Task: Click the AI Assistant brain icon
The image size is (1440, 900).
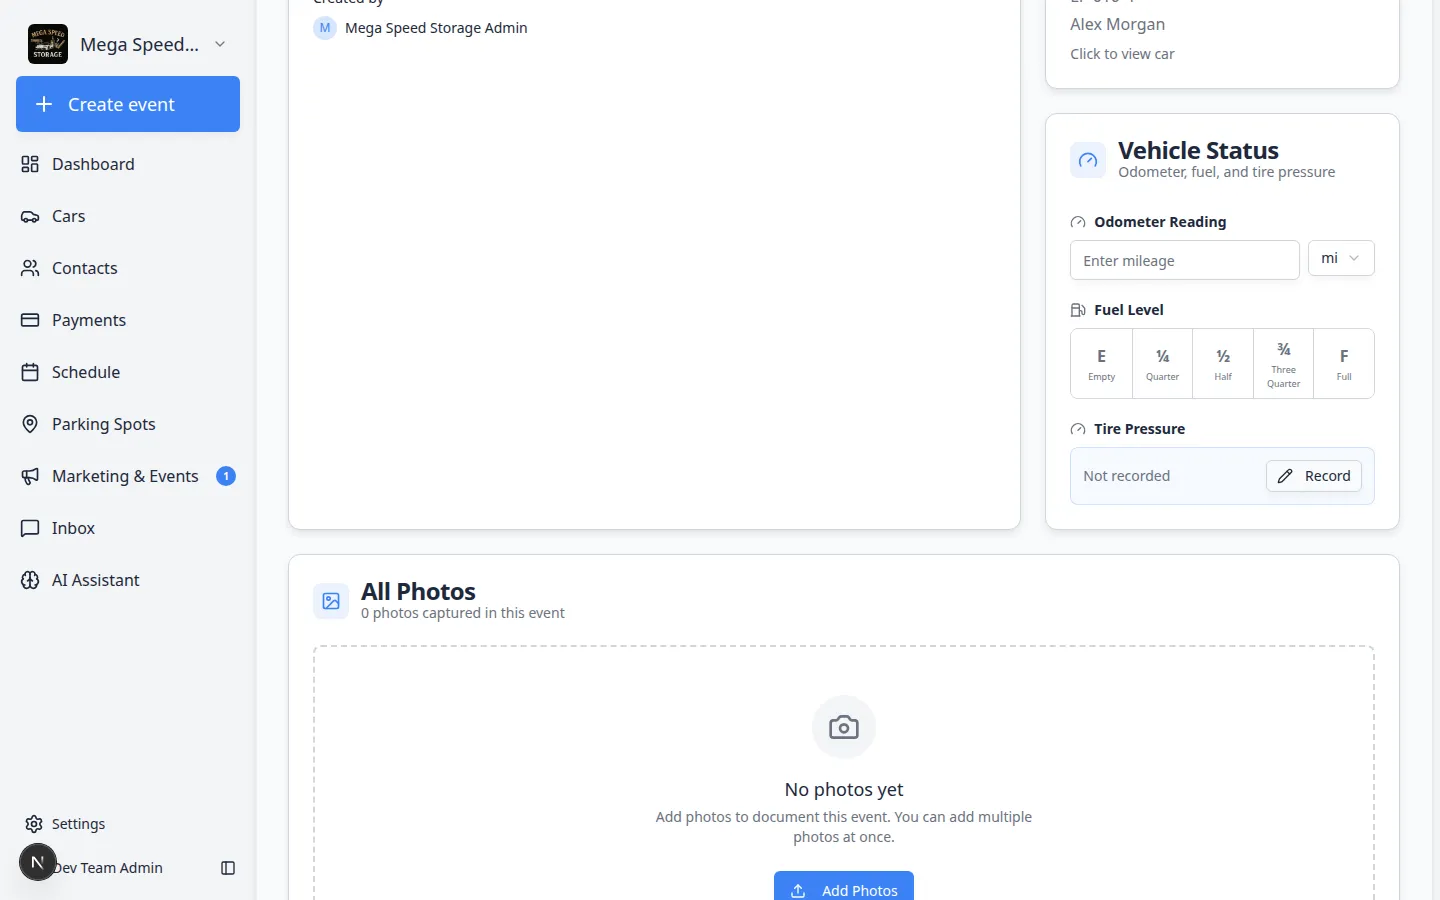Action: (x=30, y=580)
